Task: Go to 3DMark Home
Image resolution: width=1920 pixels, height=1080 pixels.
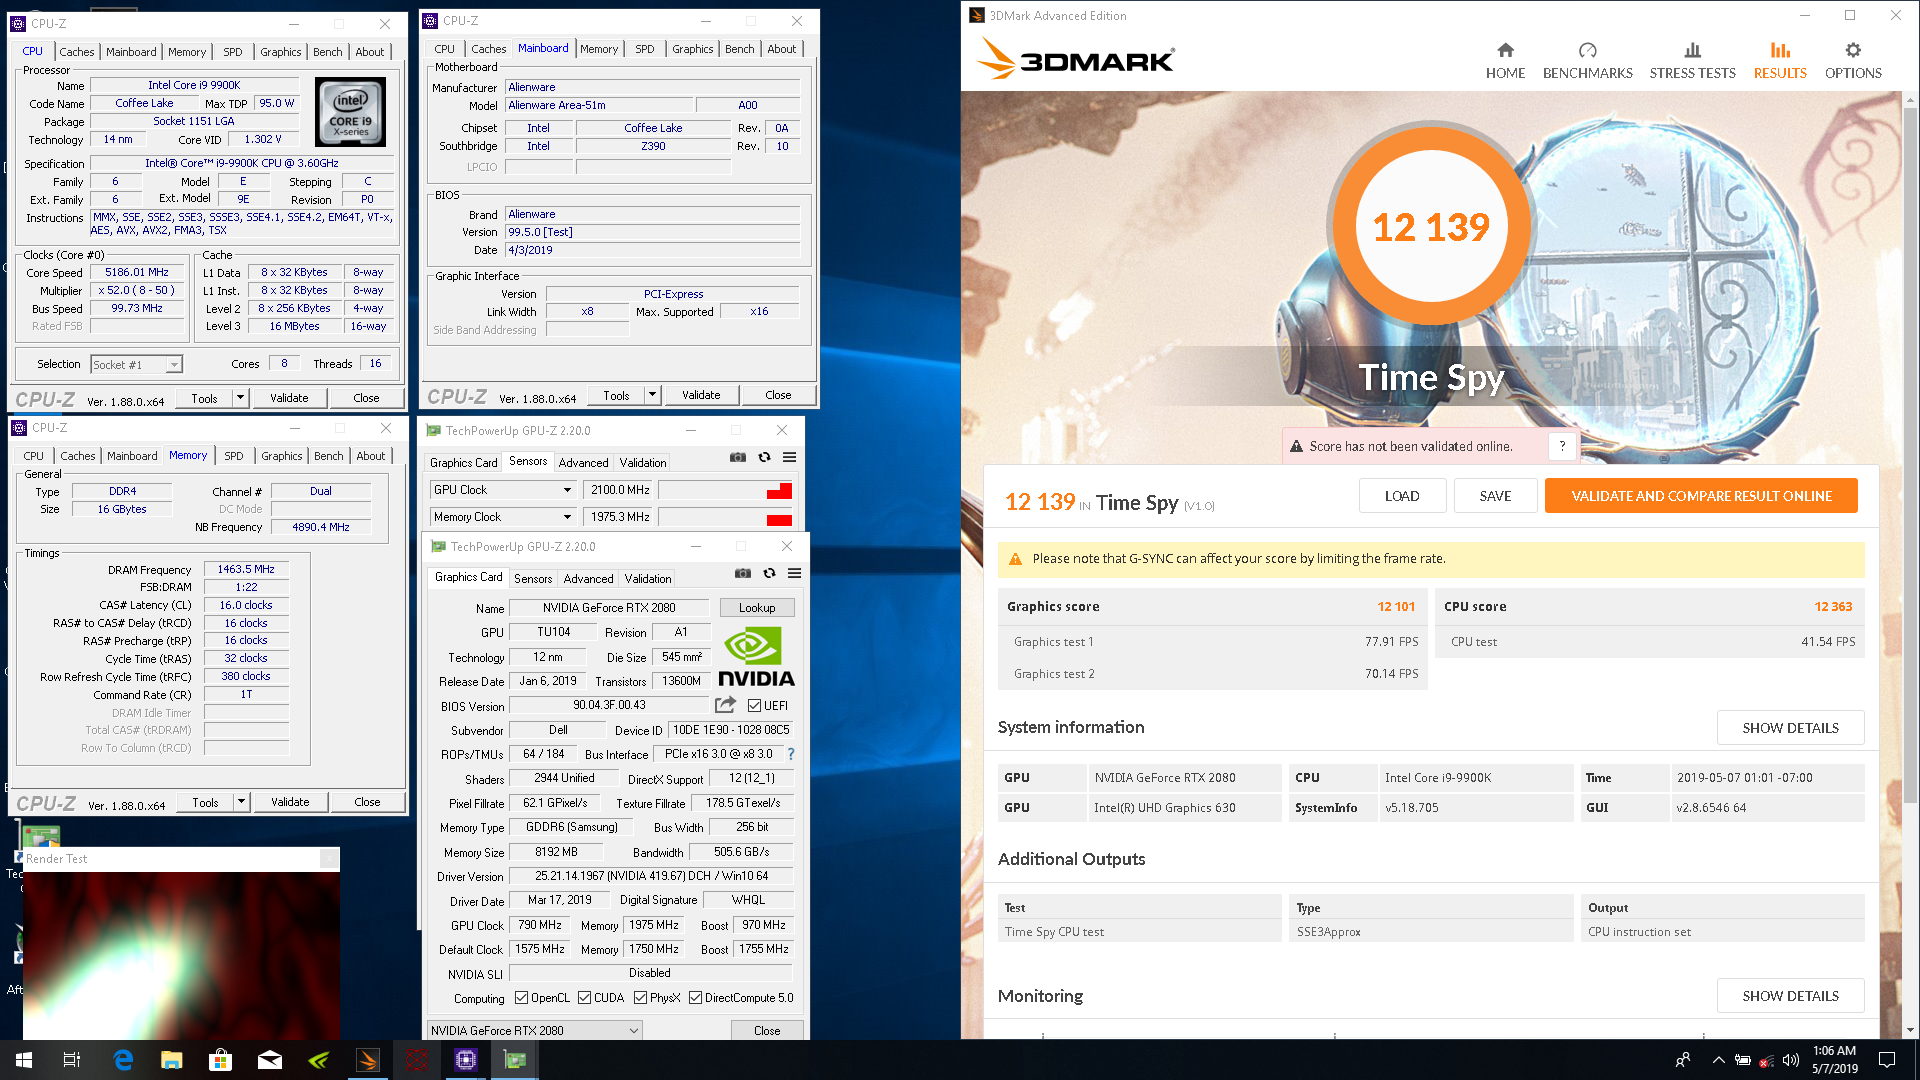Action: (x=1505, y=58)
